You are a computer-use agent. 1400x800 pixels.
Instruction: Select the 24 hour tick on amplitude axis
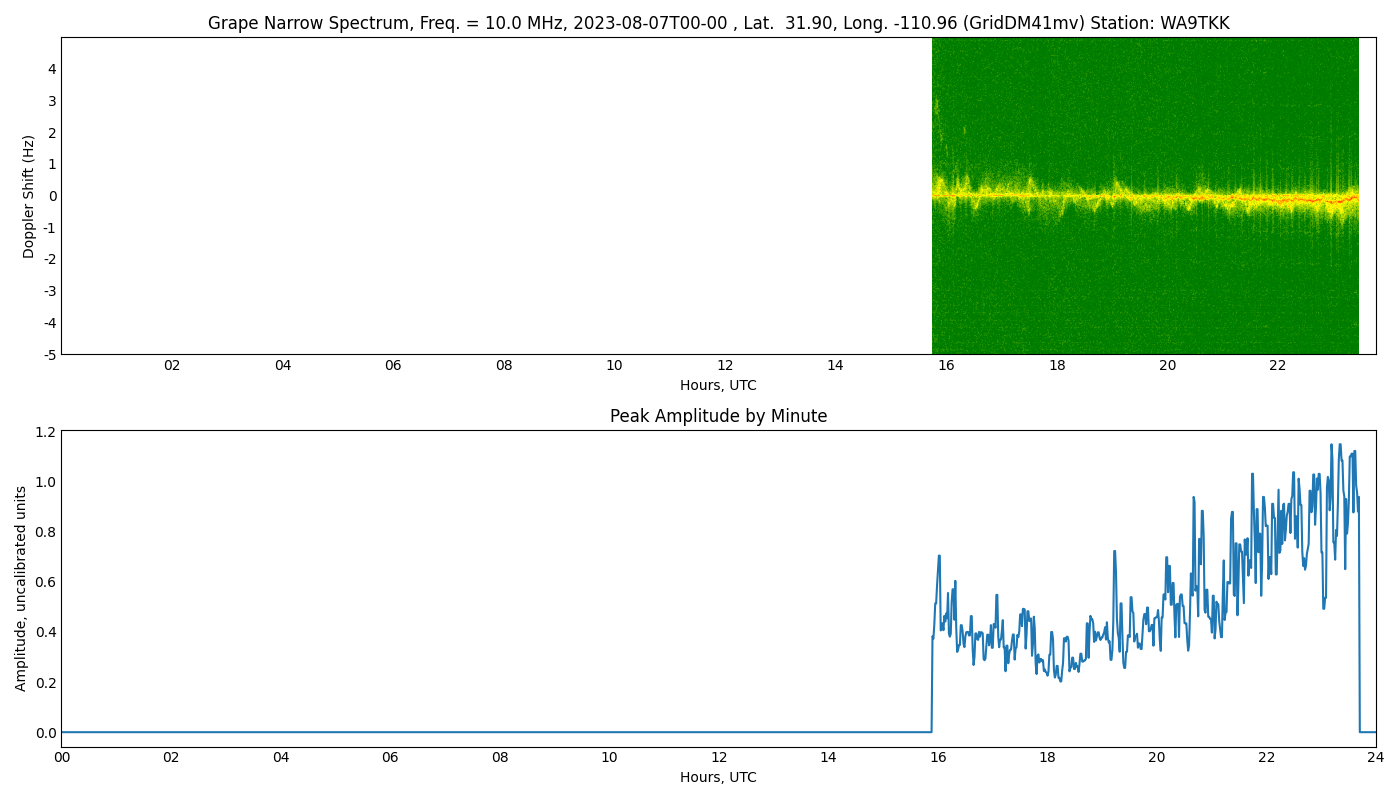click(x=1376, y=758)
